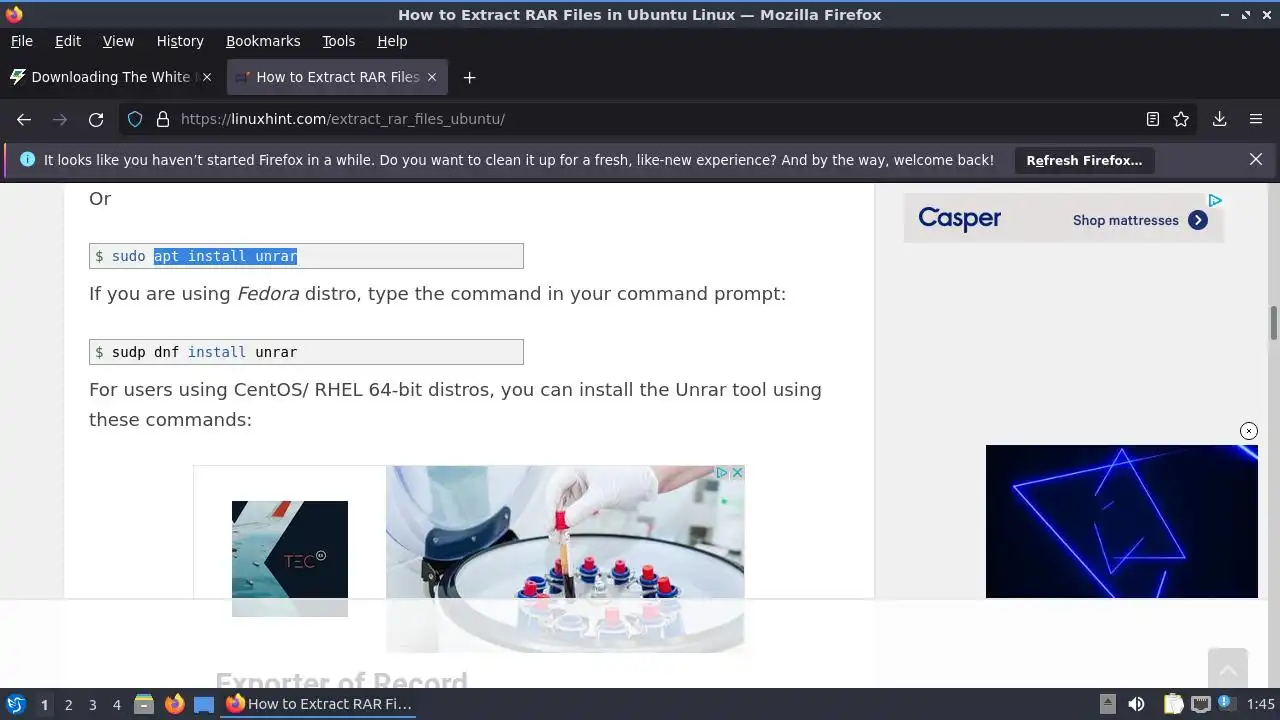Click the 'sudo apt install unrar' code box
The height and width of the screenshot is (720, 1280).
(x=306, y=256)
